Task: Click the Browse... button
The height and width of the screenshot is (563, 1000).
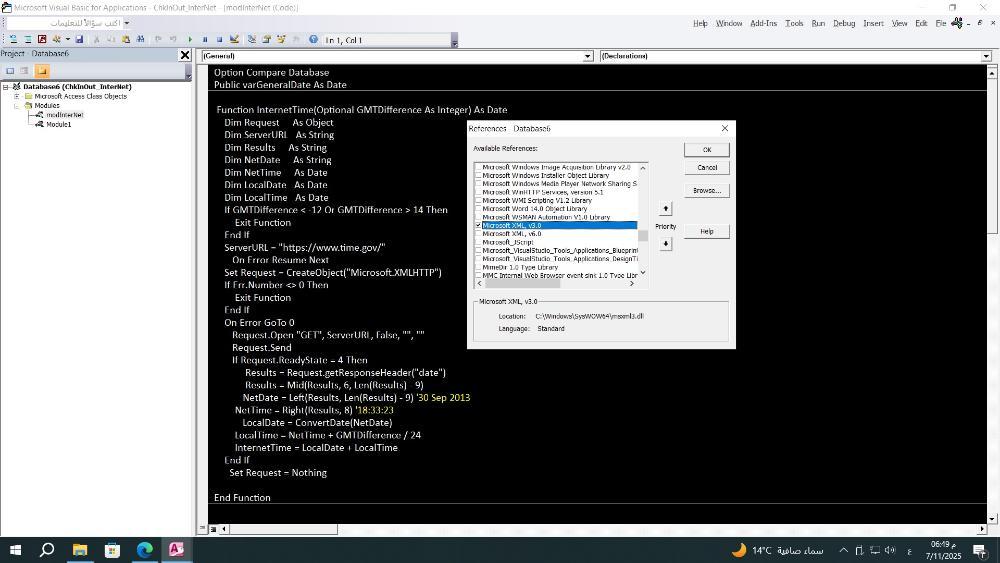Action: (706, 190)
